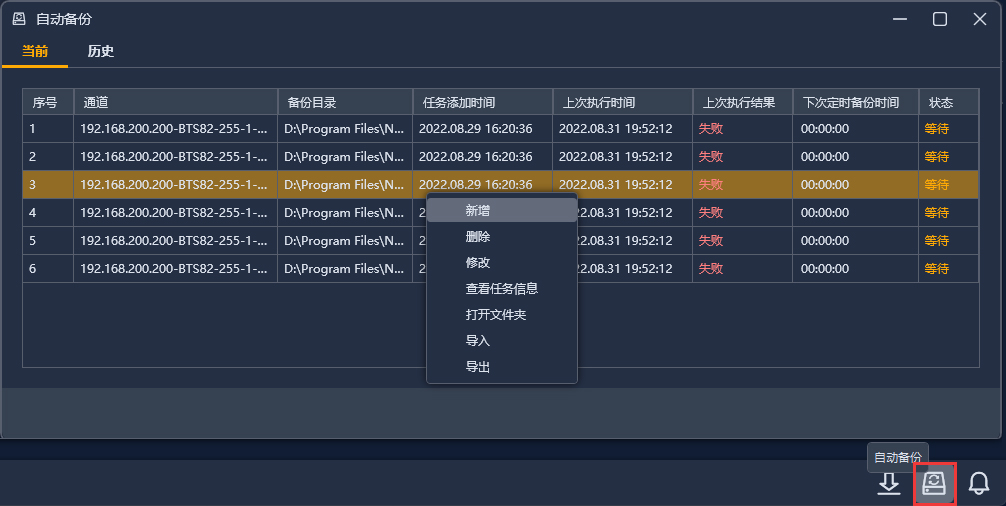Click the 任务添加时间 column header

pyautogui.click(x=482, y=102)
